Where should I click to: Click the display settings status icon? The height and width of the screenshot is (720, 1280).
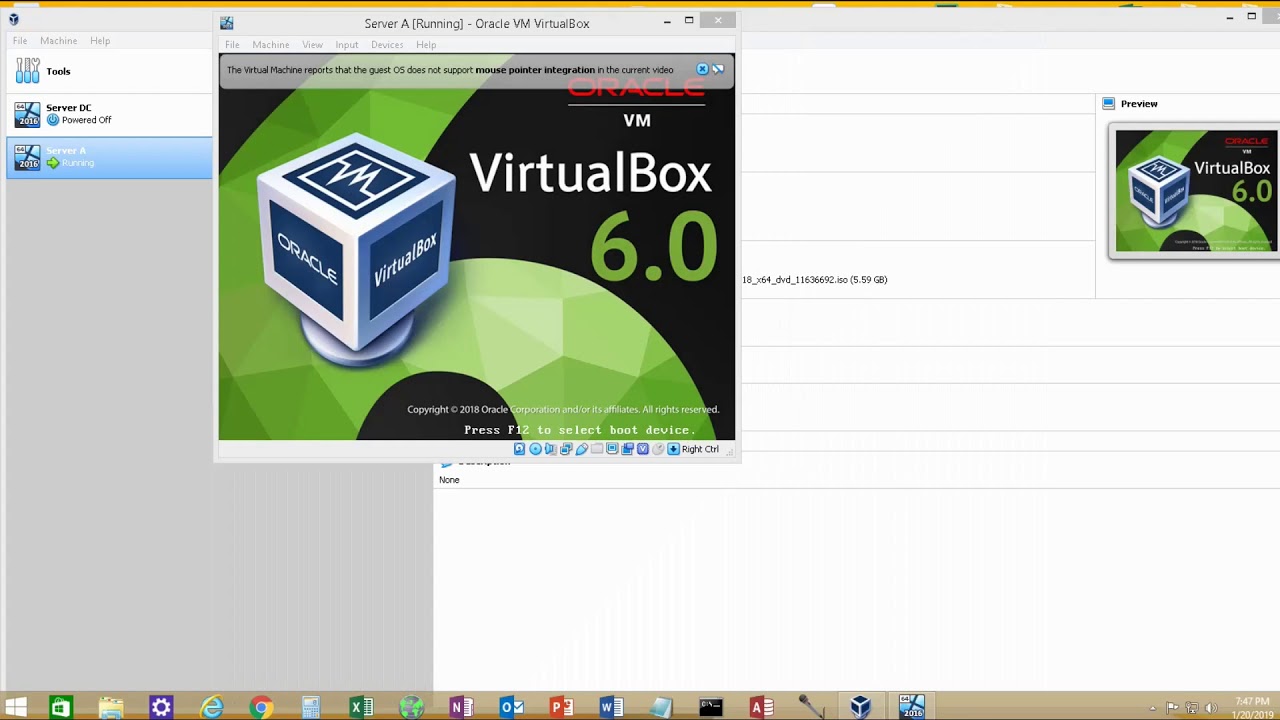[x=612, y=448]
